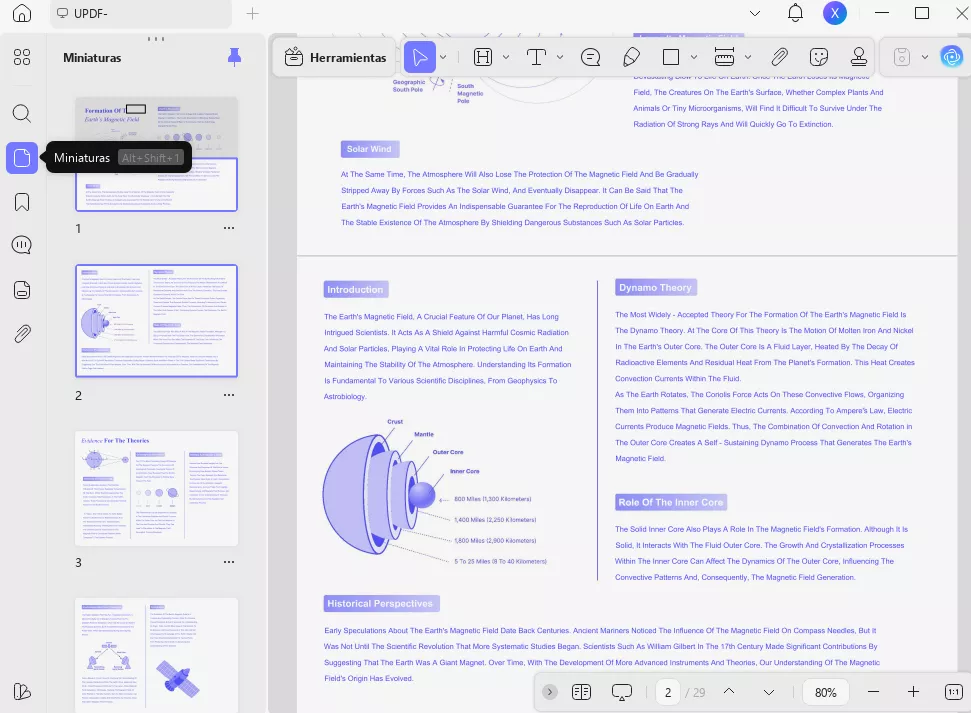This screenshot has height=713, width=971.
Task: Click the Dynamo Theory heading
Action: pos(656,287)
